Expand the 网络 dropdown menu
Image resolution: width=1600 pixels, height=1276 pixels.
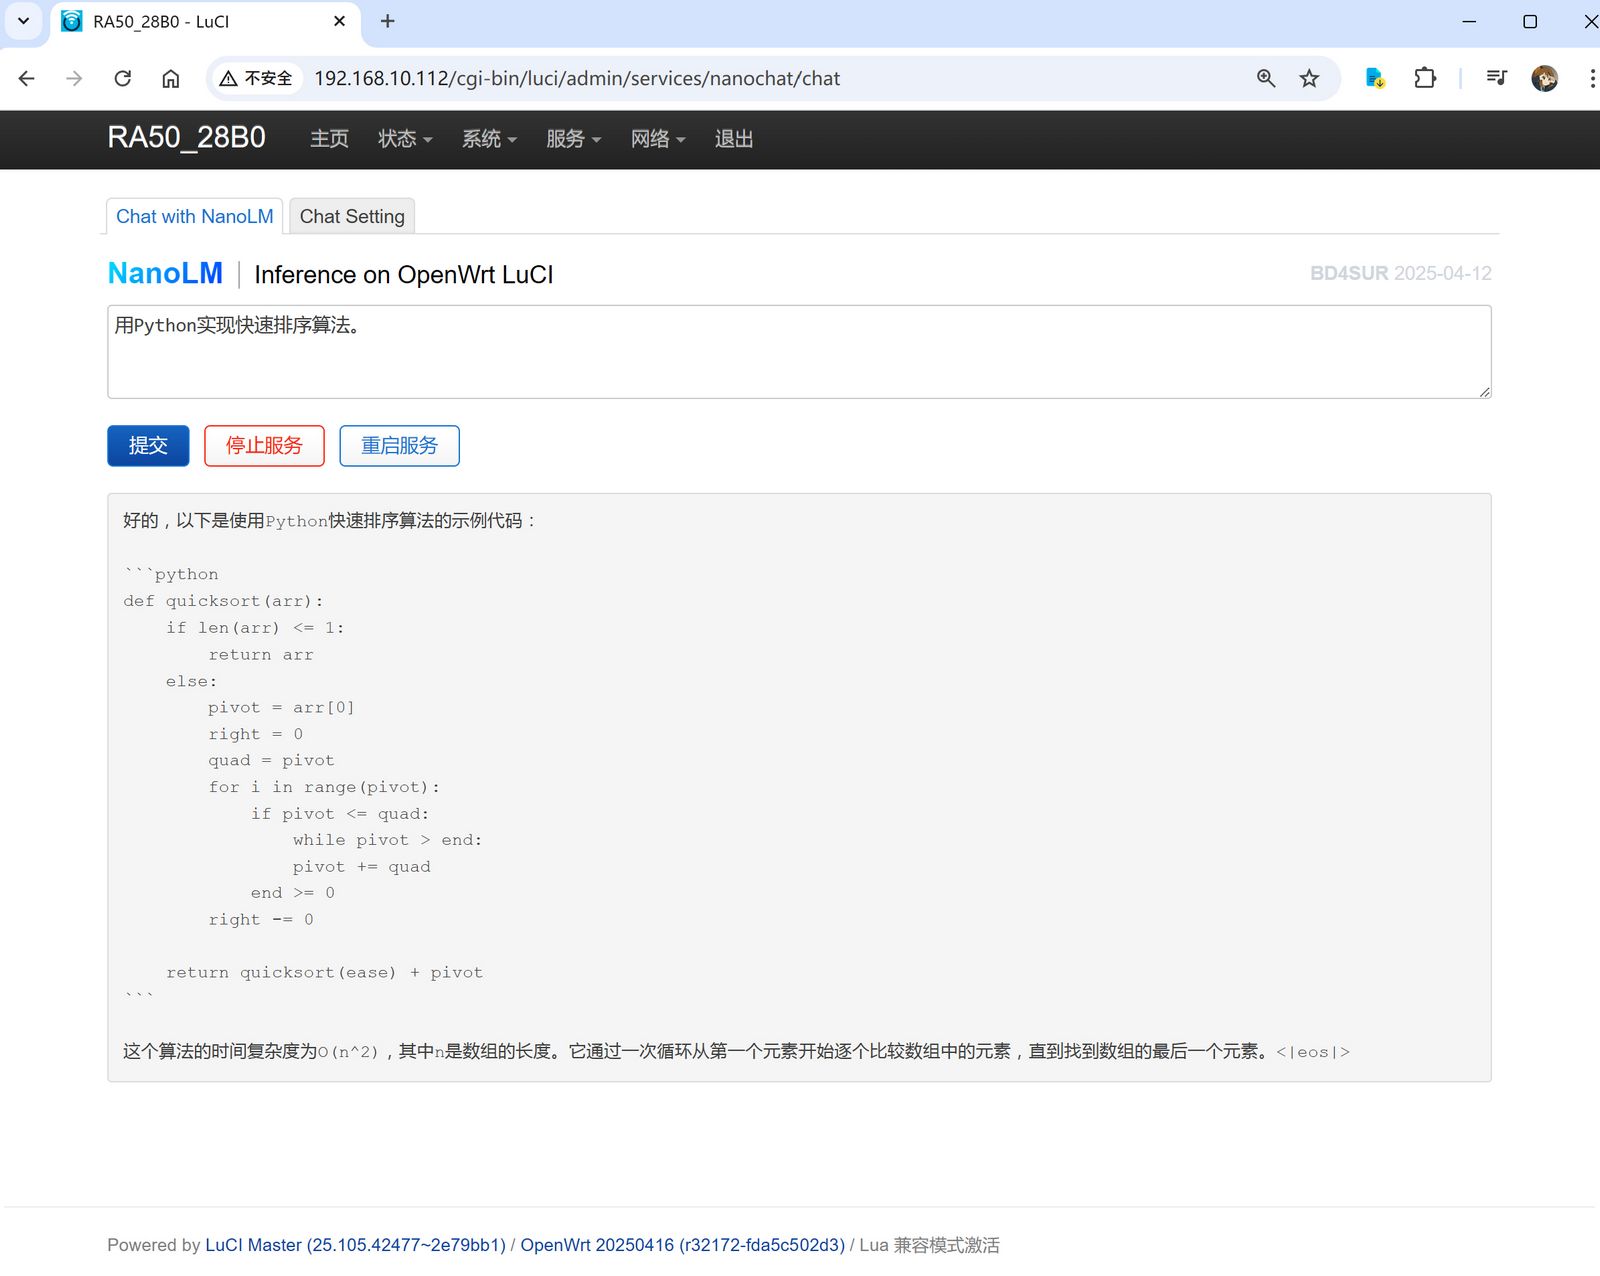coord(657,139)
